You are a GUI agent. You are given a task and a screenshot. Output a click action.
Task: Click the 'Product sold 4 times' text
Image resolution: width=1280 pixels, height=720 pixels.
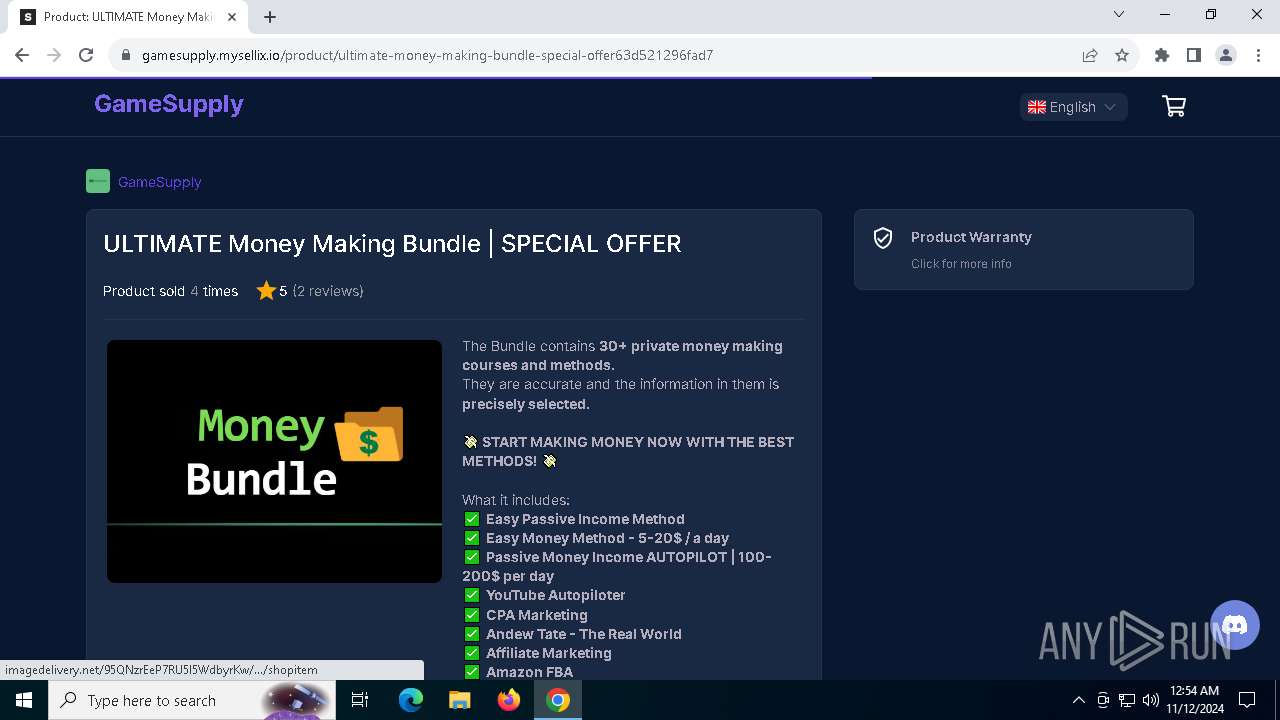pyautogui.click(x=171, y=291)
